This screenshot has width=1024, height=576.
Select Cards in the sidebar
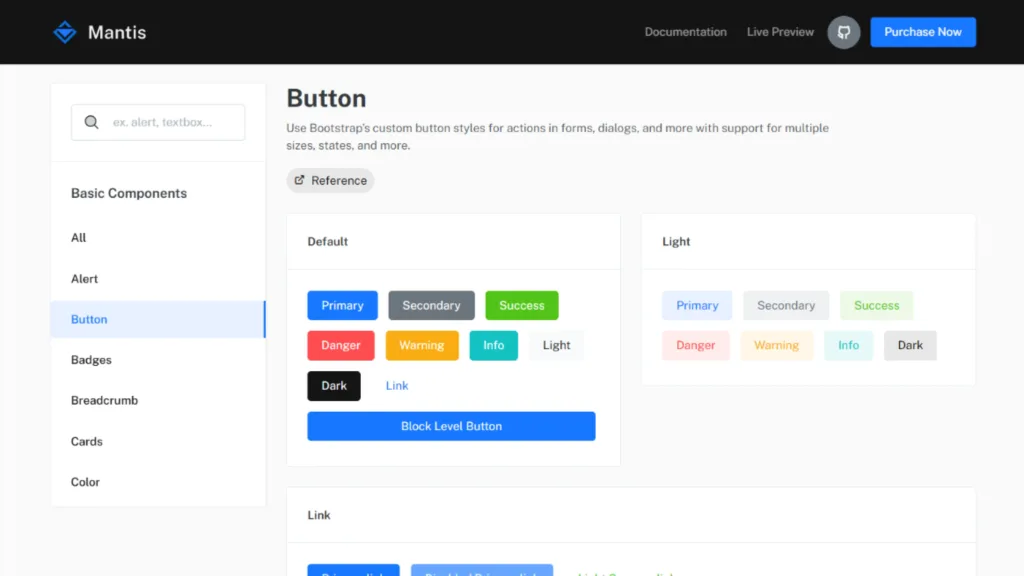(x=86, y=441)
